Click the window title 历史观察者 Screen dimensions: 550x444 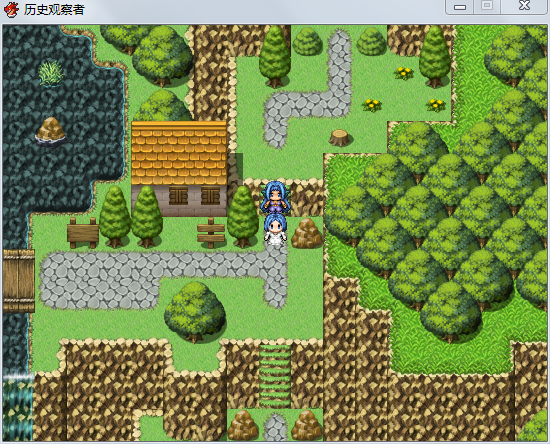point(54,9)
